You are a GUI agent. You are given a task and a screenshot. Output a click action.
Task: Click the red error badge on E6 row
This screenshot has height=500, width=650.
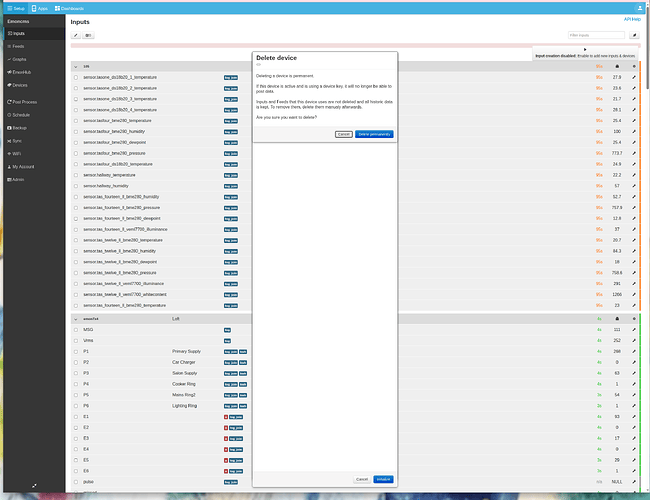(x=226, y=471)
